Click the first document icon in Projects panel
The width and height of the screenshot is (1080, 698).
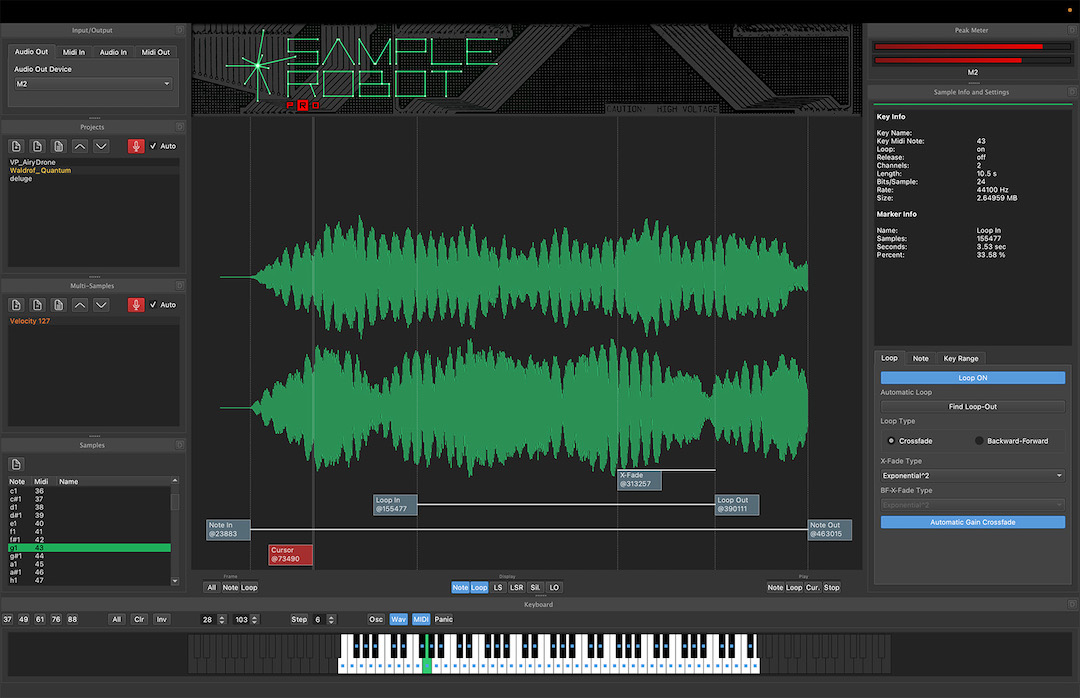pyautogui.click(x=16, y=146)
